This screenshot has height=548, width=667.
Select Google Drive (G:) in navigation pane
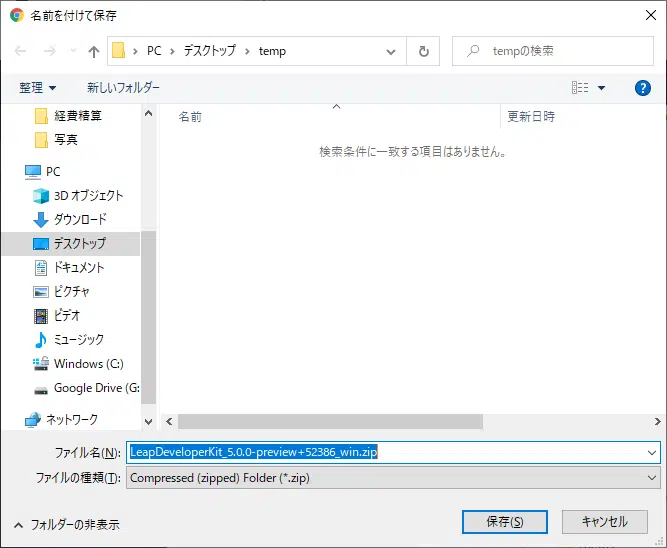coord(96,387)
